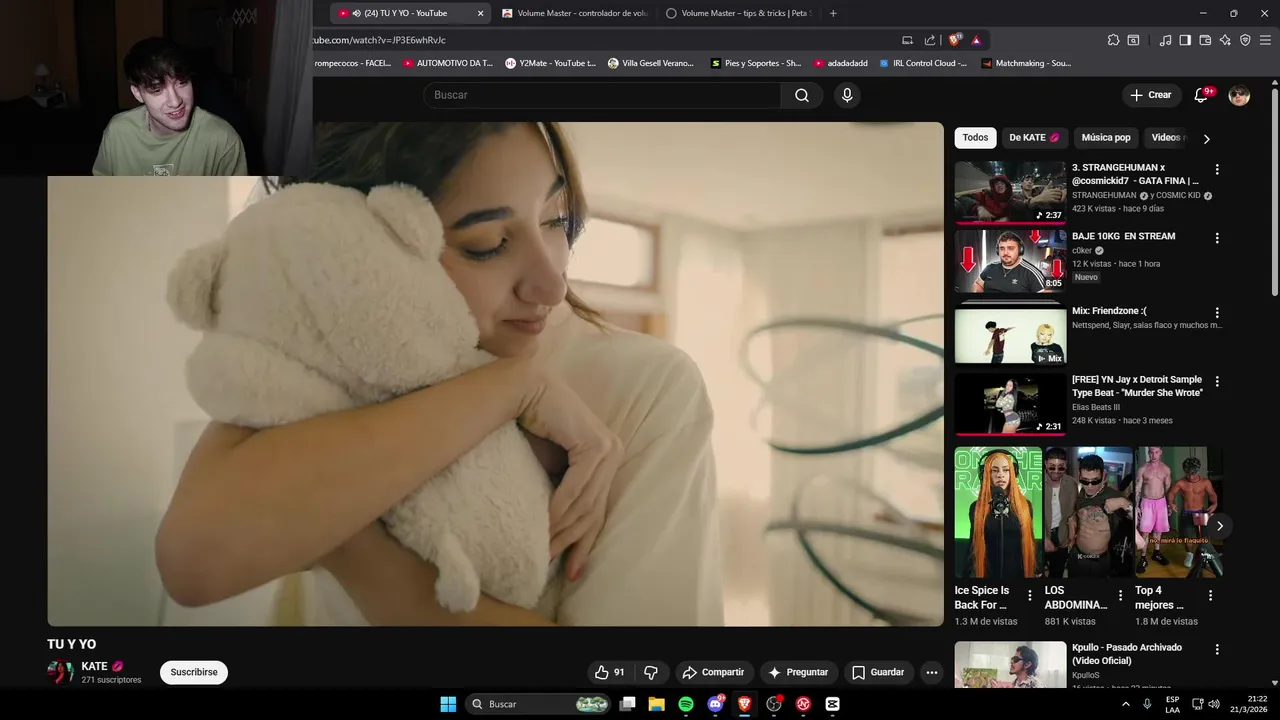Open options for Ice Spice short
Viewport: 1280px width, 720px height.
[x=1030, y=595]
